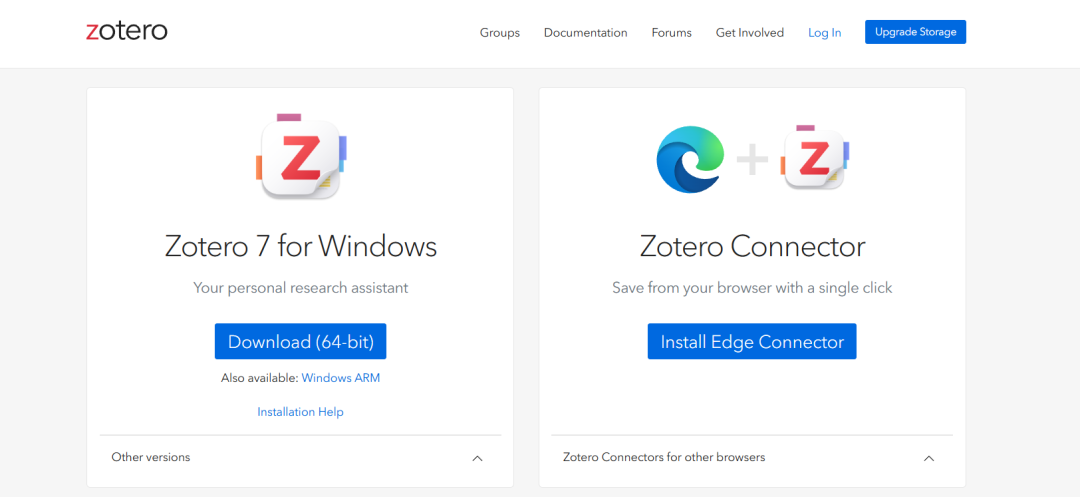Expand the Other versions section label
The height and width of the screenshot is (497, 1080).
(151, 457)
